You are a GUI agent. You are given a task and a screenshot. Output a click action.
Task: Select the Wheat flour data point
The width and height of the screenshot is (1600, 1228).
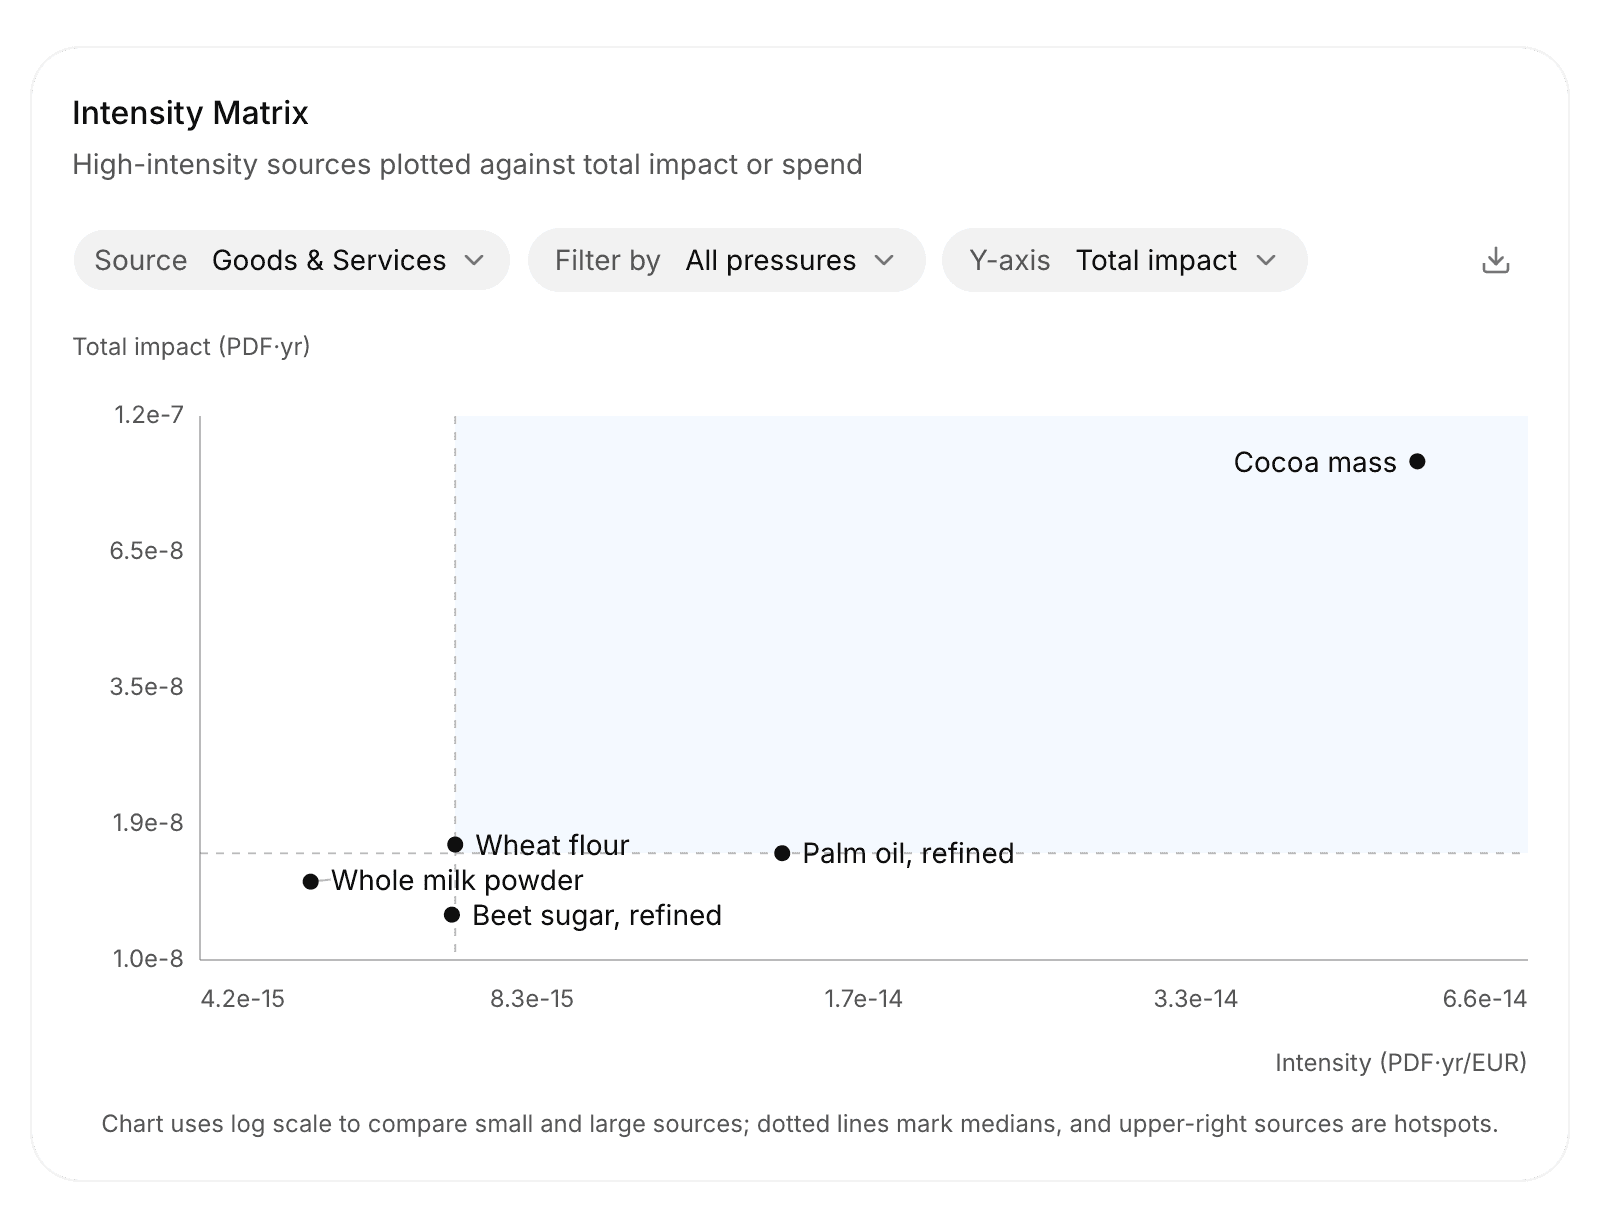click(455, 844)
